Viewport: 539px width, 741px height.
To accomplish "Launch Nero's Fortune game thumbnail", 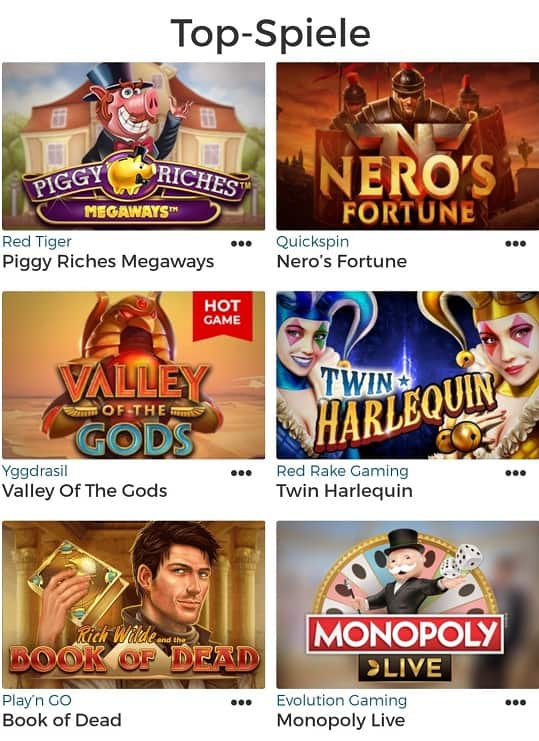I will coord(408,146).
